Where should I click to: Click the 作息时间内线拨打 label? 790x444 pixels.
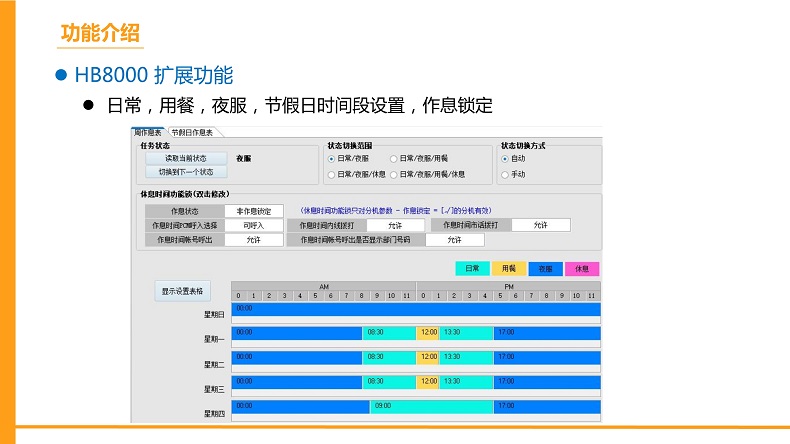tap(327, 225)
